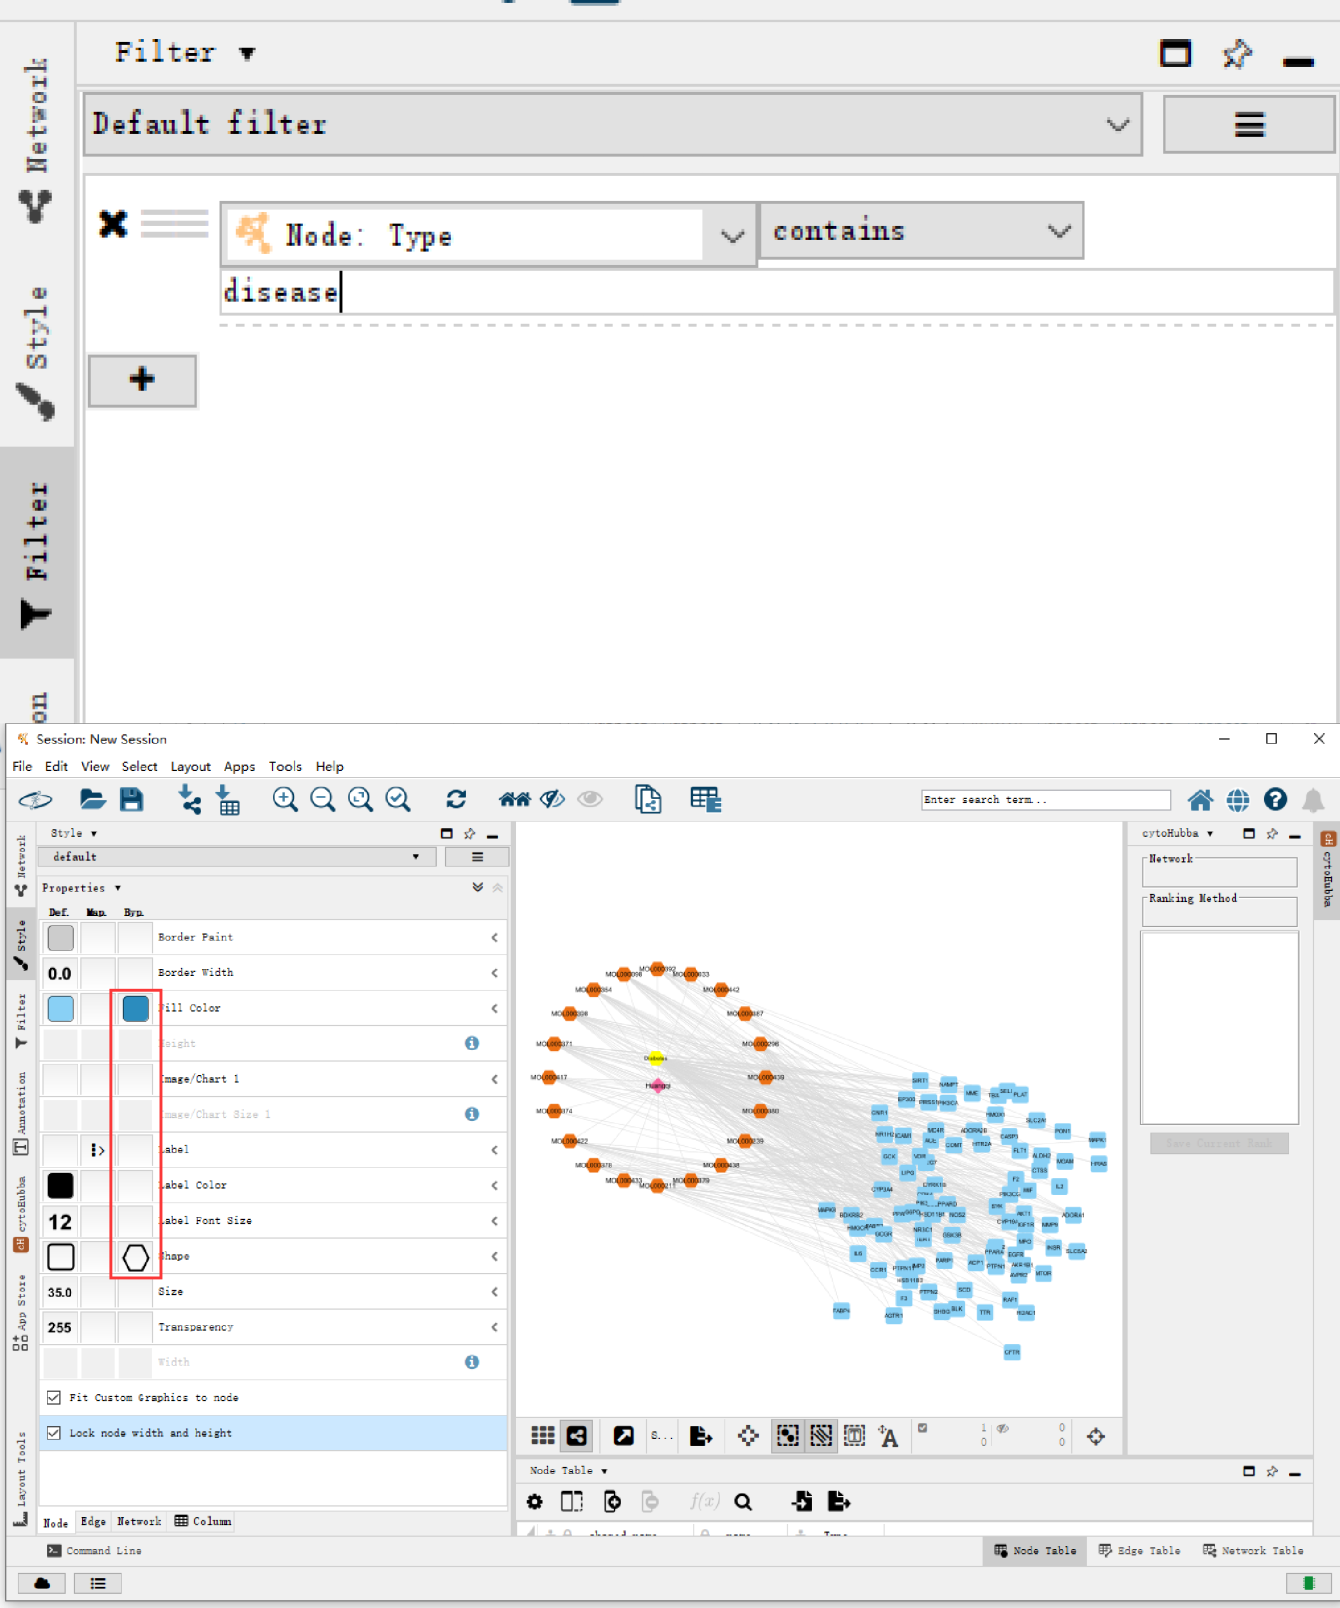Expand all style properties double chevron
The width and height of the screenshot is (1340, 1608).
[478, 887]
